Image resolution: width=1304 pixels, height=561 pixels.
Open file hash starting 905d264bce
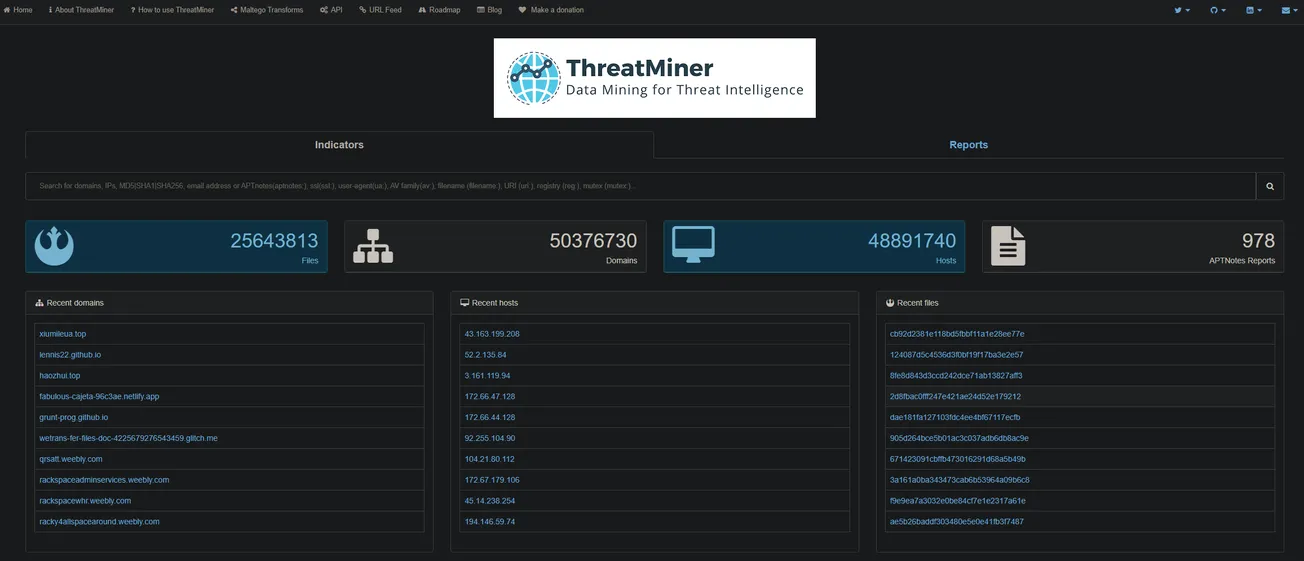(x=959, y=438)
